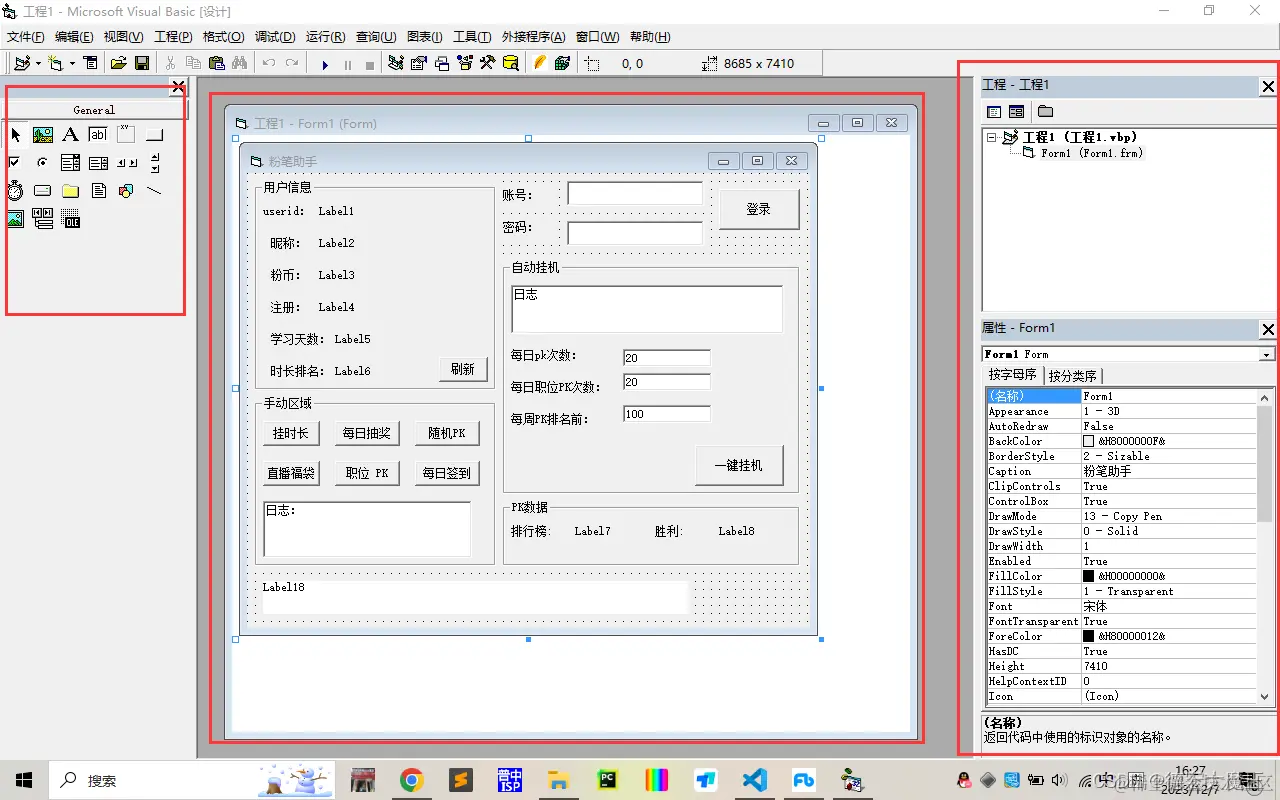Click the FillColor black swatch
The width and height of the screenshot is (1280, 800).
[1089, 576]
